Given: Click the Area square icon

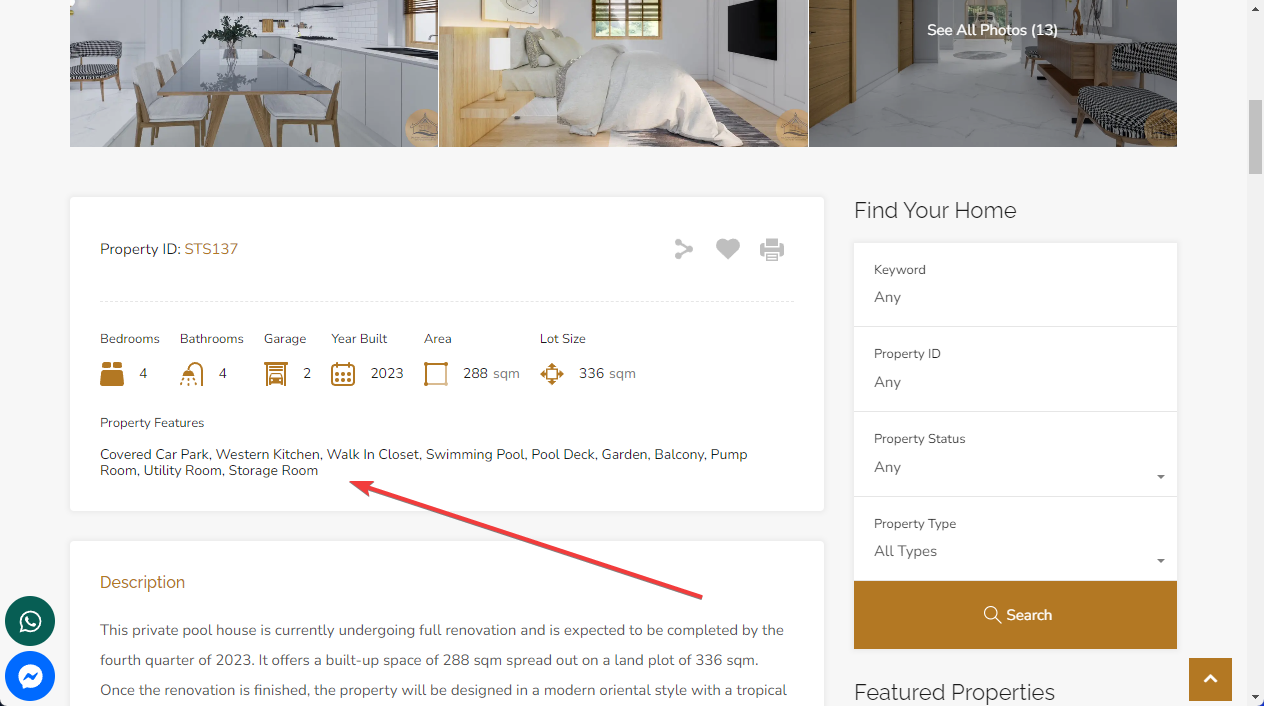Looking at the screenshot, I should pyautogui.click(x=436, y=374).
